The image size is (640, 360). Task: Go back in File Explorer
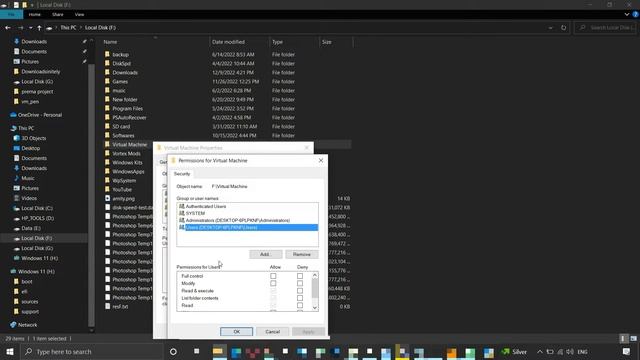pos(8,28)
